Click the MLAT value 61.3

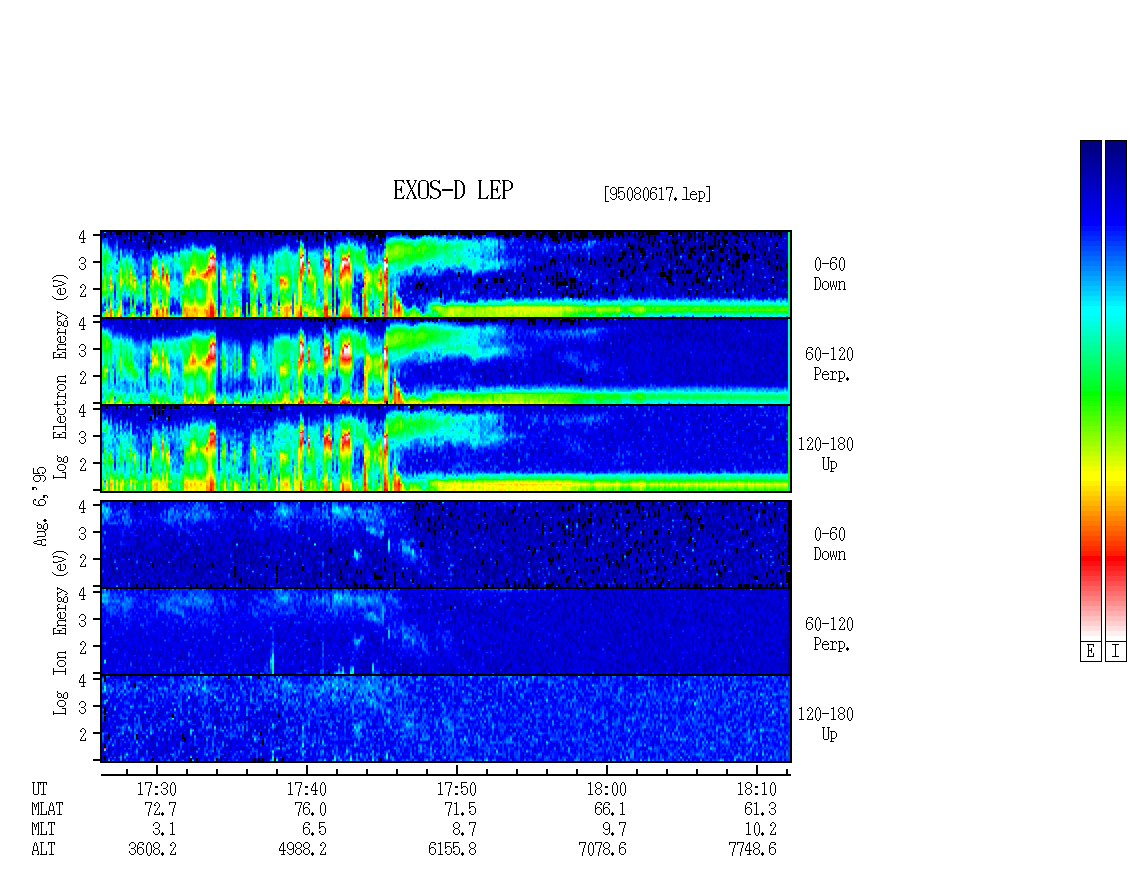point(760,809)
